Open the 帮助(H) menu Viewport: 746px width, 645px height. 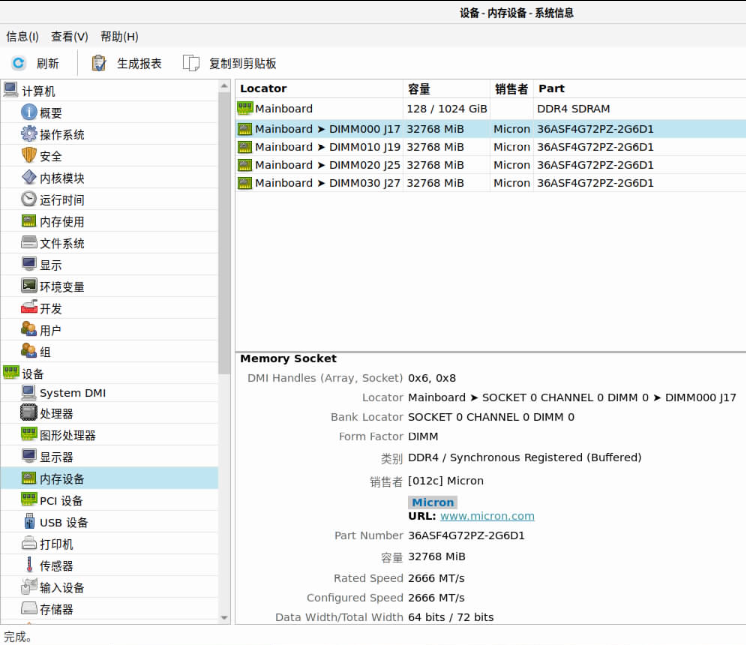(x=119, y=37)
